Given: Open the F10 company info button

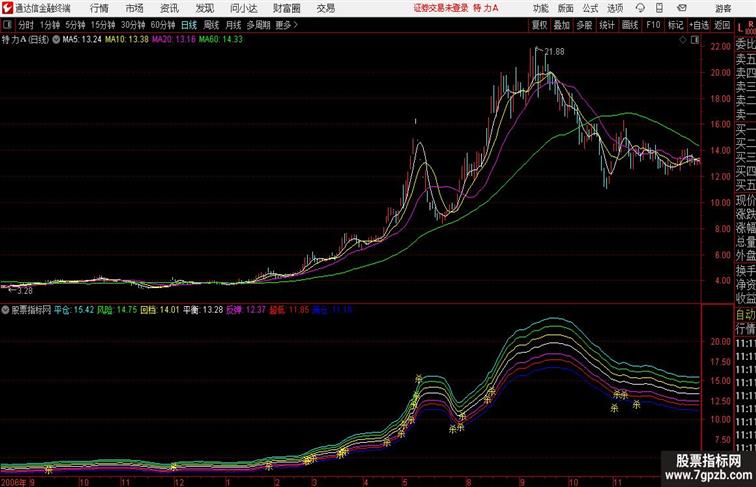Looking at the screenshot, I should 653,25.
